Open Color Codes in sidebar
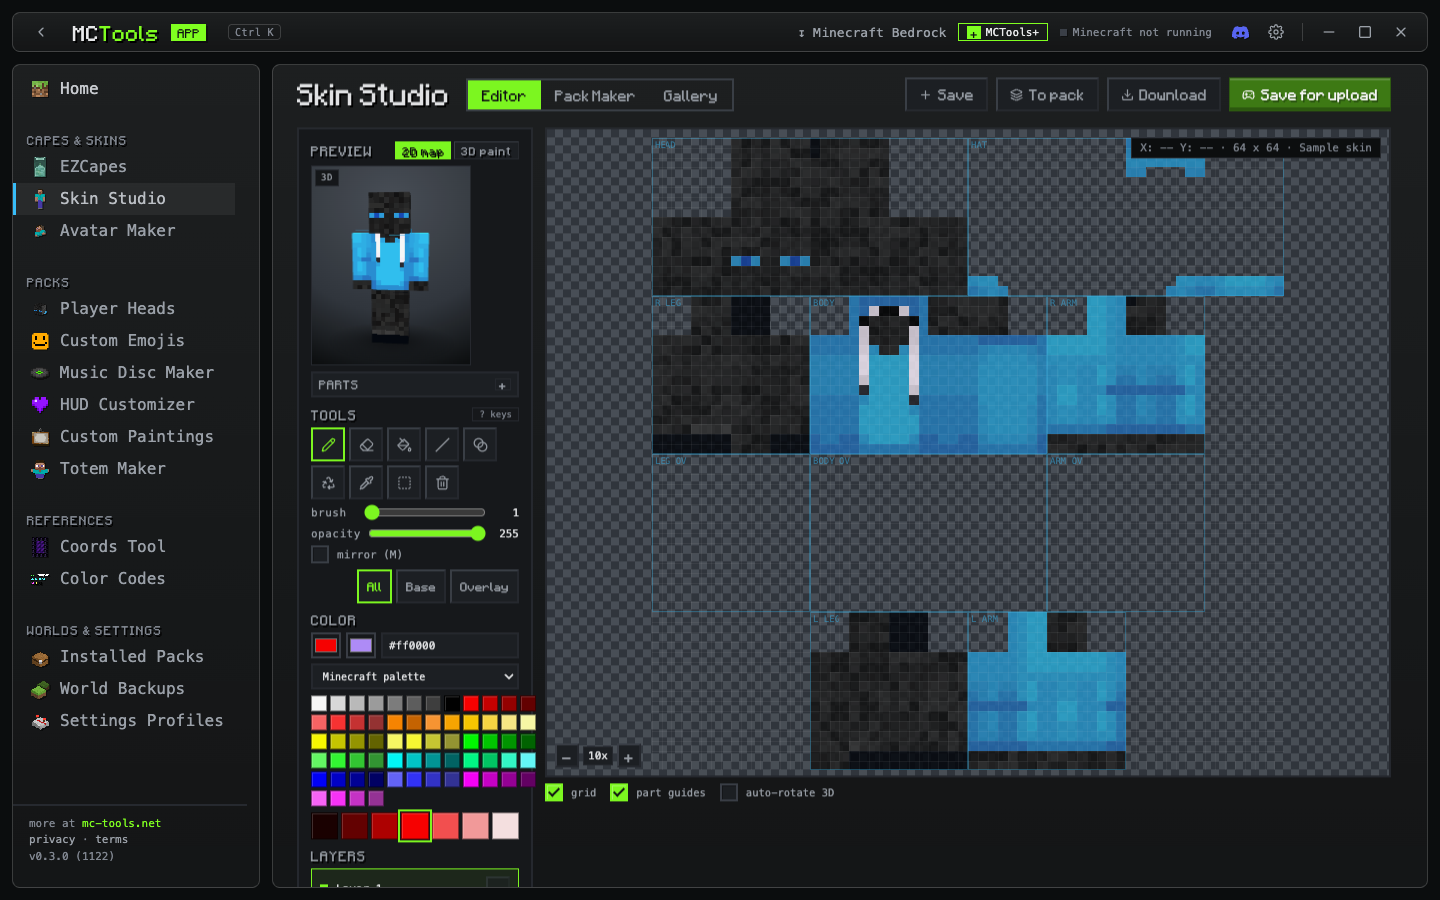Image resolution: width=1440 pixels, height=900 pixels. point(125,579)
